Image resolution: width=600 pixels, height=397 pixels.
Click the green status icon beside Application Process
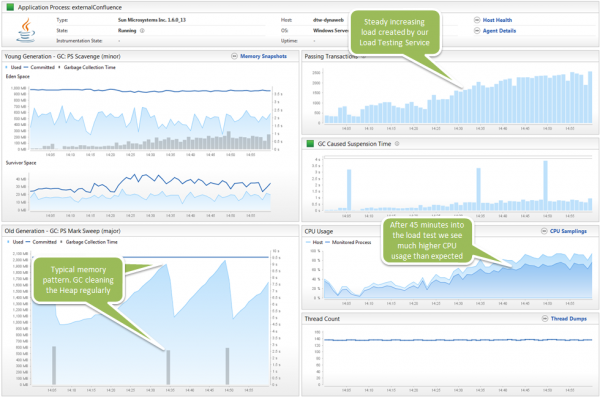point(11,7)
